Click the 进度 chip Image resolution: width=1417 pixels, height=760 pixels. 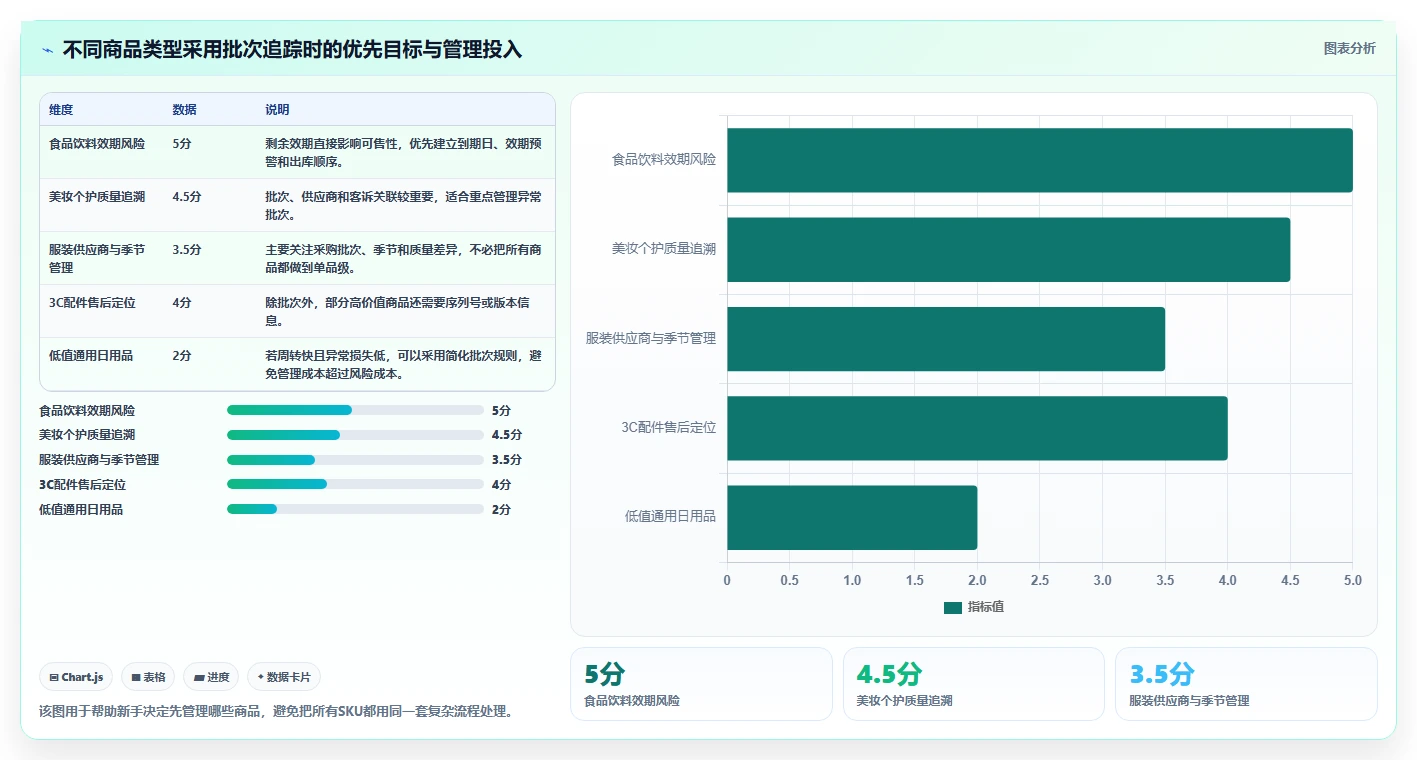coord(211,677)
